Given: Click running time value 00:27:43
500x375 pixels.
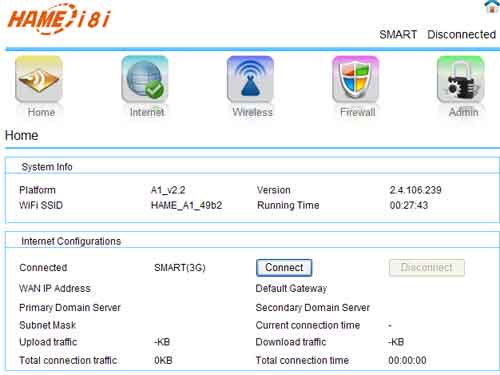Looking at the screenshot, I should (x=409, y=205).
